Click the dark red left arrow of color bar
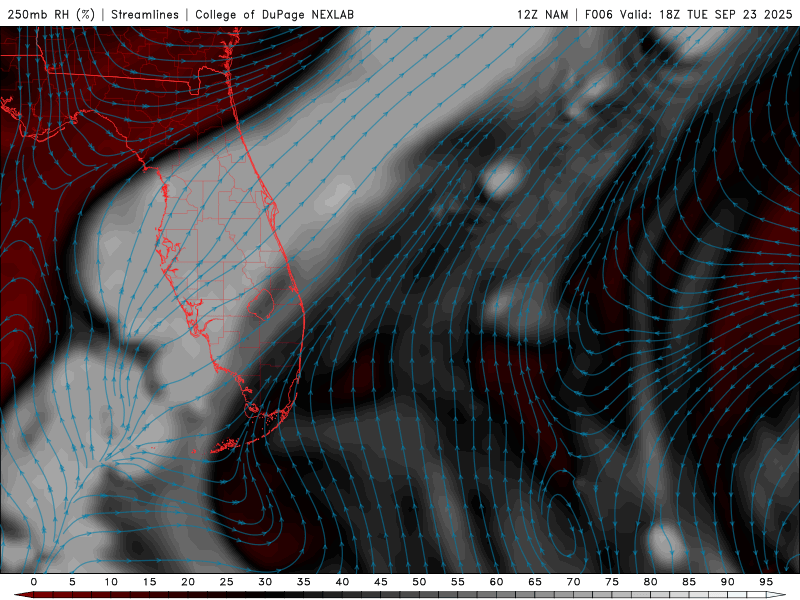 [x=23, y=595]
